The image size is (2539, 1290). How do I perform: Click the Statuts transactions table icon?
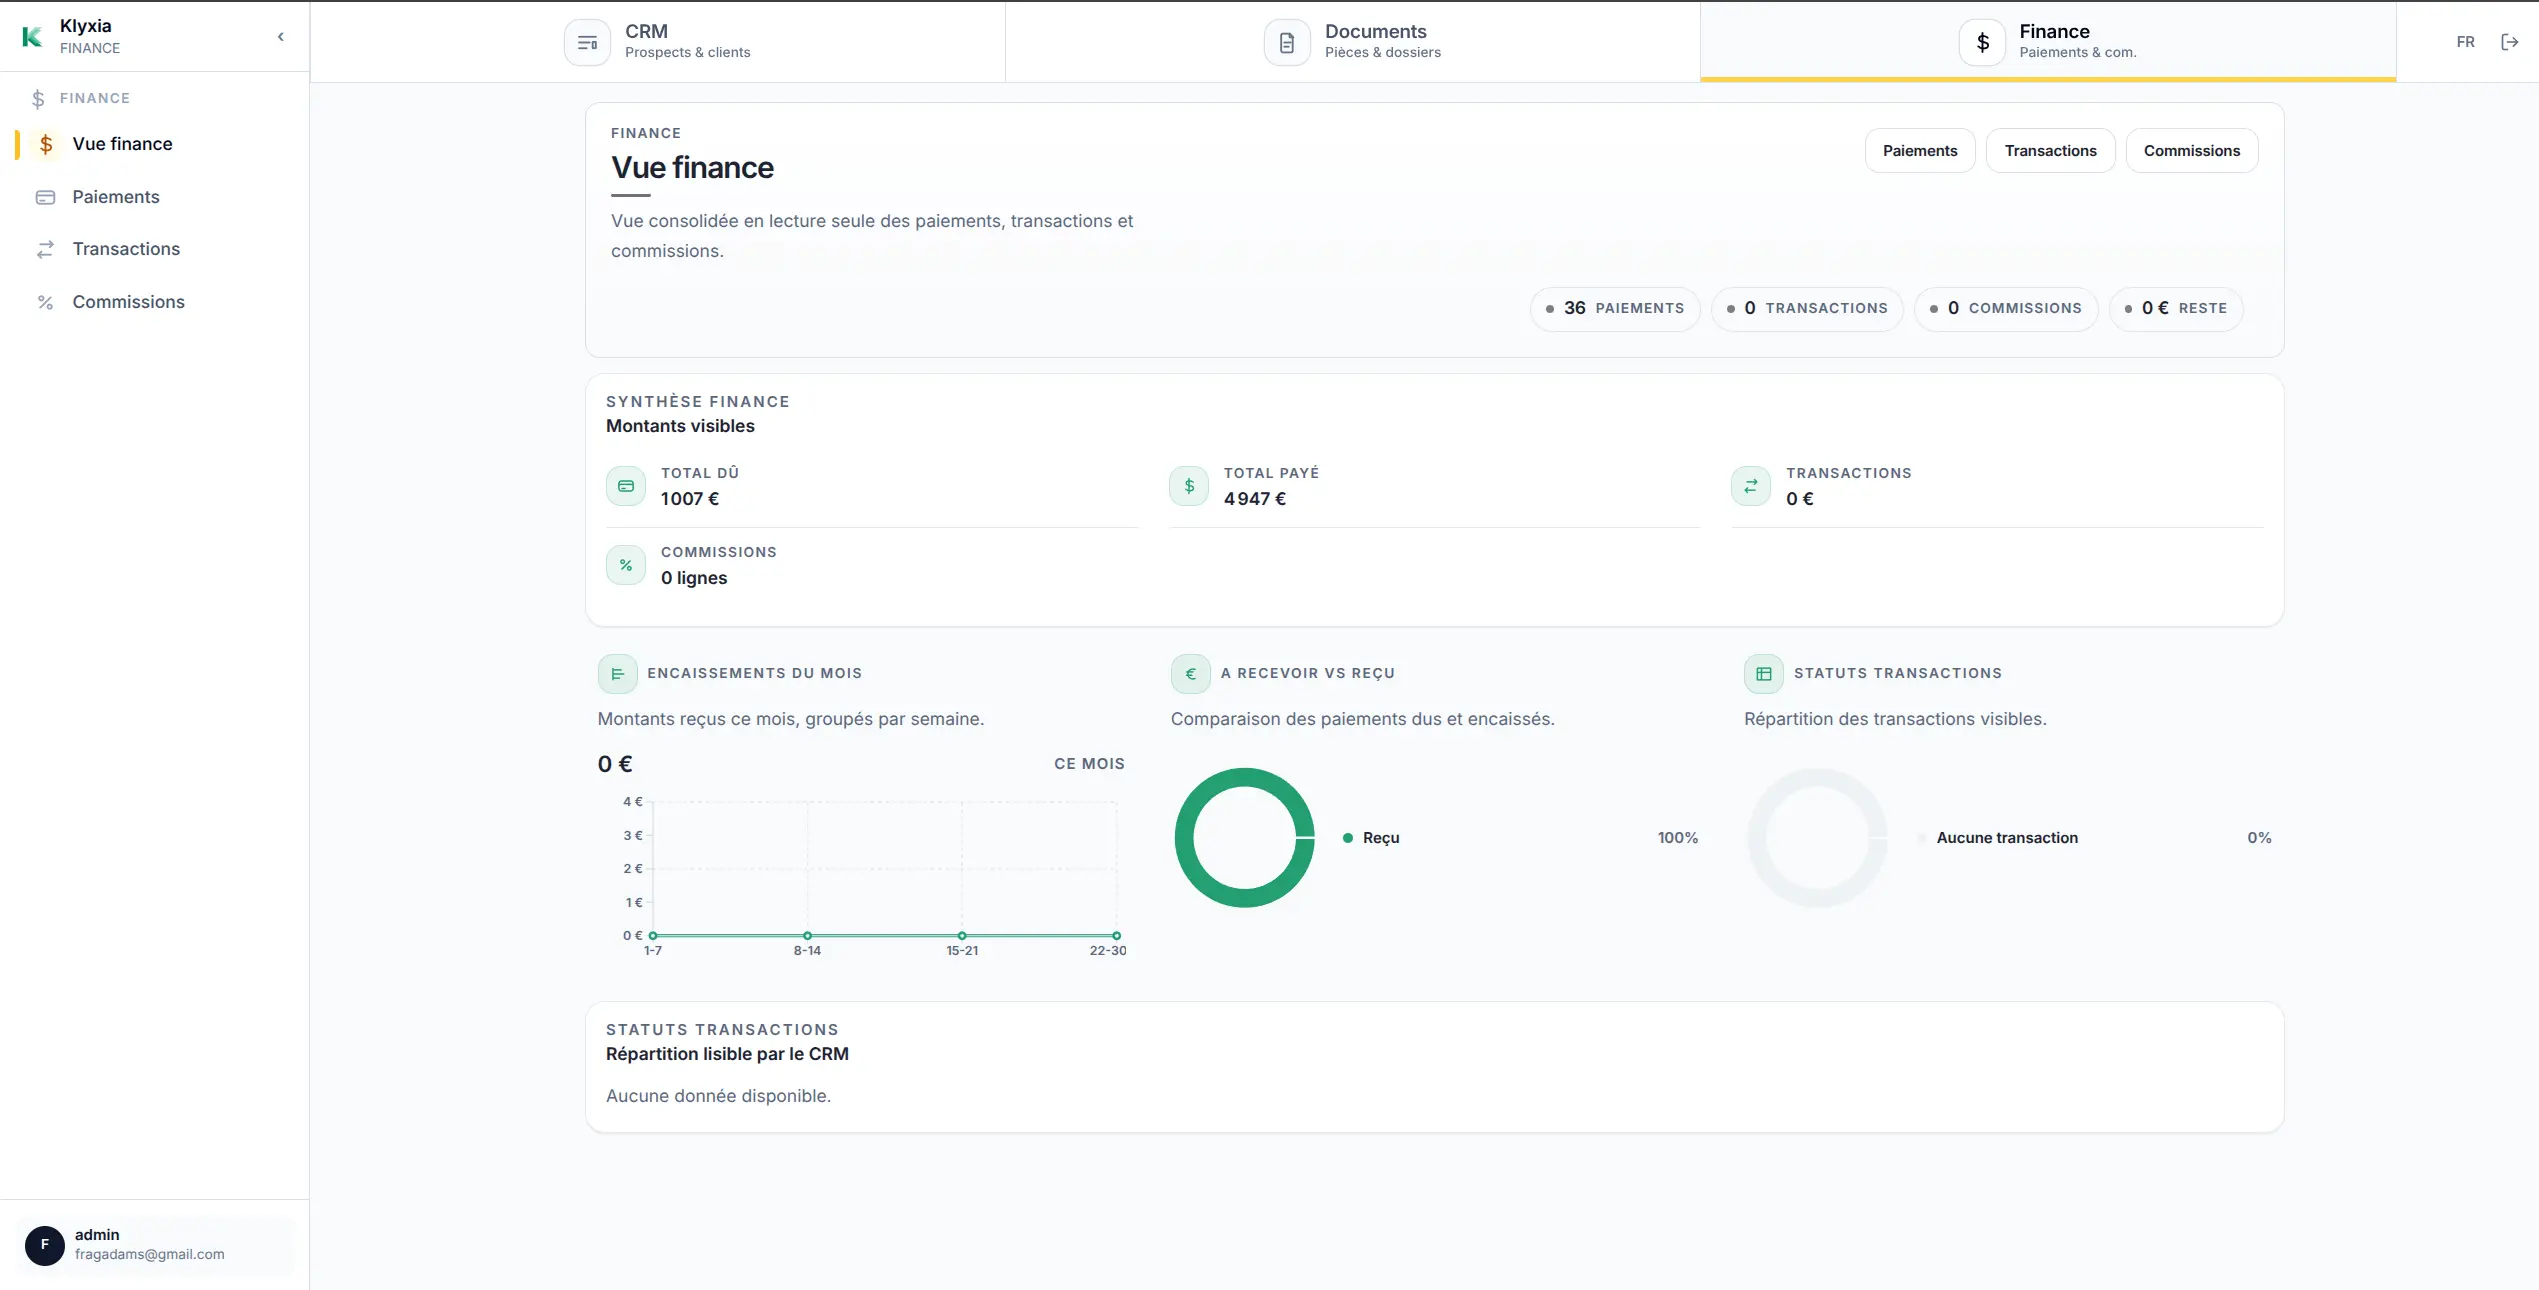pos(1764,674)
